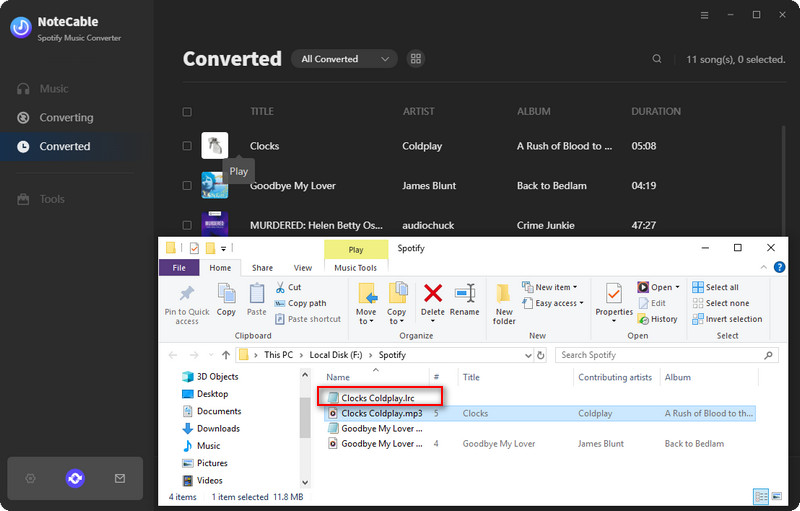This screenshot has width=800, height=511.
Task: Click Pin to Quick access in Explorer ribbon
Action: click(187, 305)
